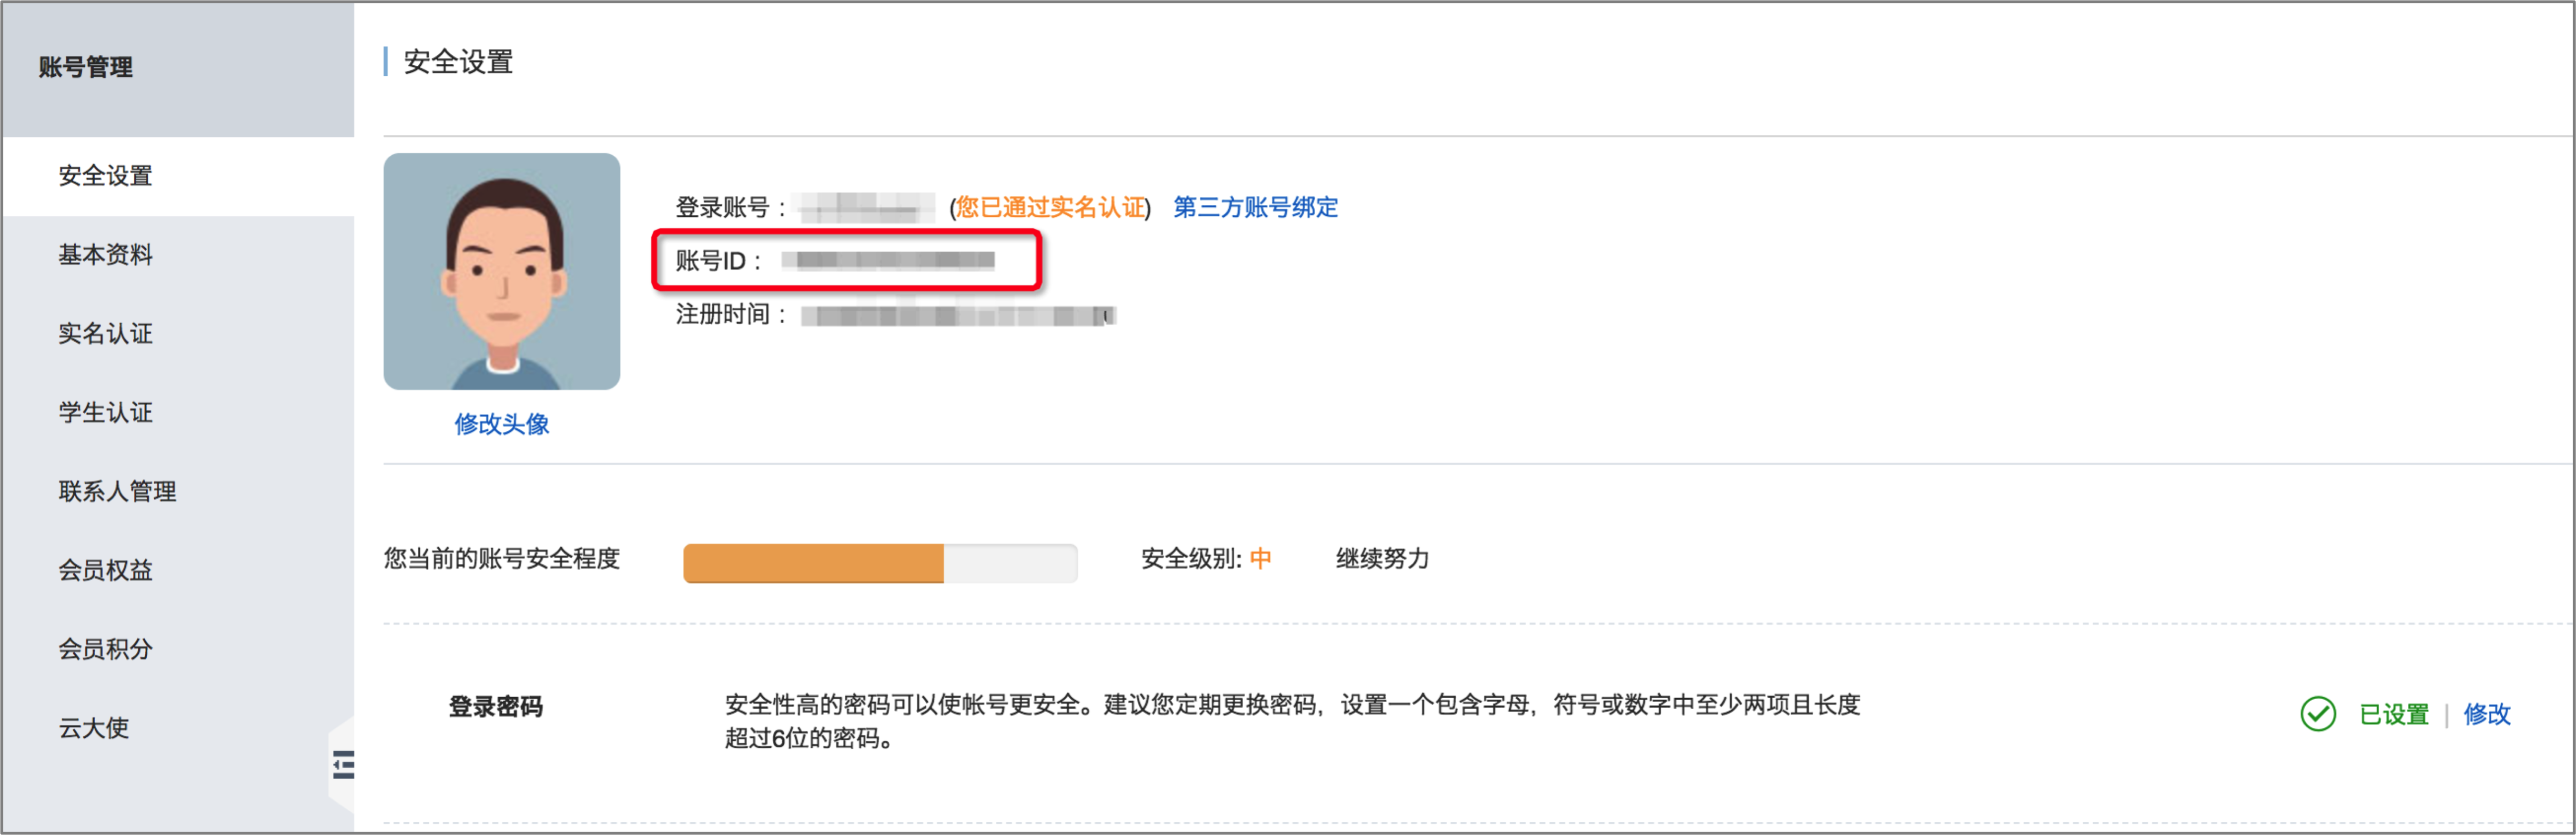This screenshot has width=2576, height=835.
Task: Open 会员积分 in the sidebar
Action: coord(106,649)
